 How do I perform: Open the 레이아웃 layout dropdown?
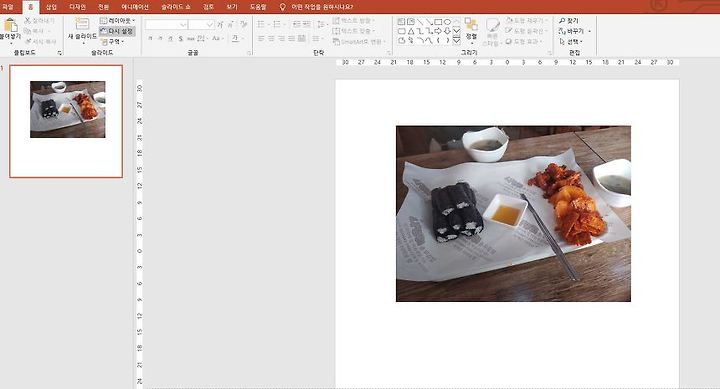point(118,21)
